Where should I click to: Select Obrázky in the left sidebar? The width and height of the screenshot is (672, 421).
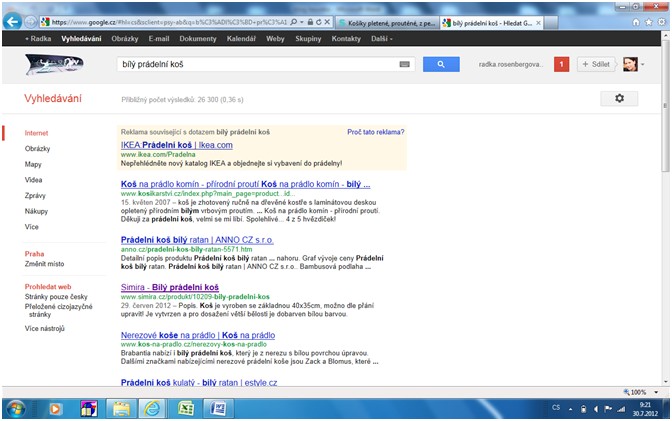click(37, 149)
